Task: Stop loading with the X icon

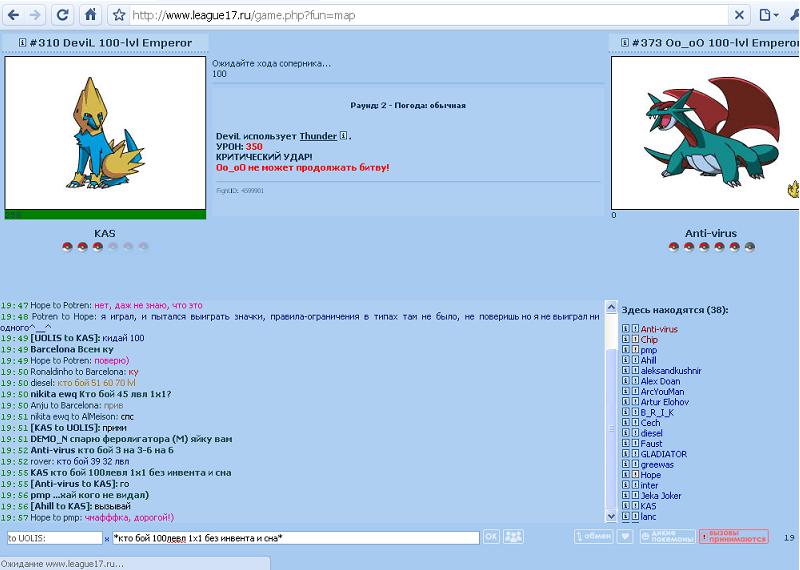Action: pos(739,15)
